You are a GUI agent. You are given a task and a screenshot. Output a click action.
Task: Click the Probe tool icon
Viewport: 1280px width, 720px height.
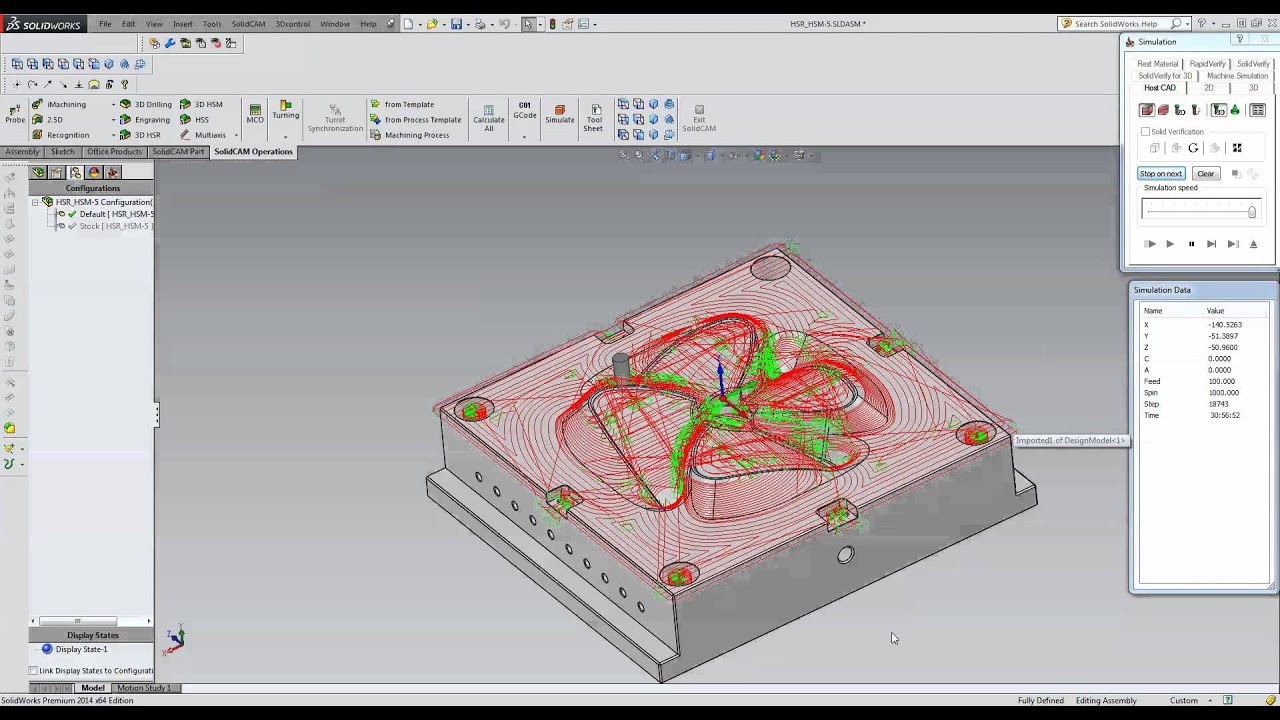[x=14, y=112]
